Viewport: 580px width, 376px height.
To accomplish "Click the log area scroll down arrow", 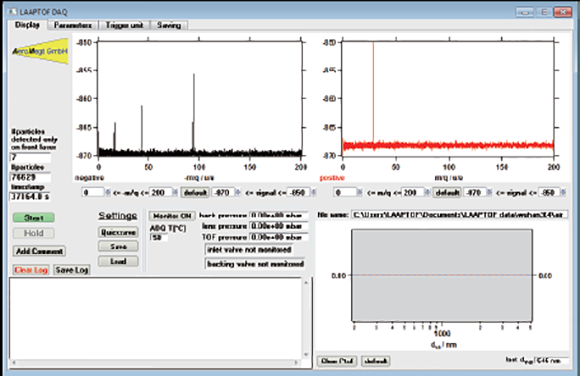I will [306, 355].
